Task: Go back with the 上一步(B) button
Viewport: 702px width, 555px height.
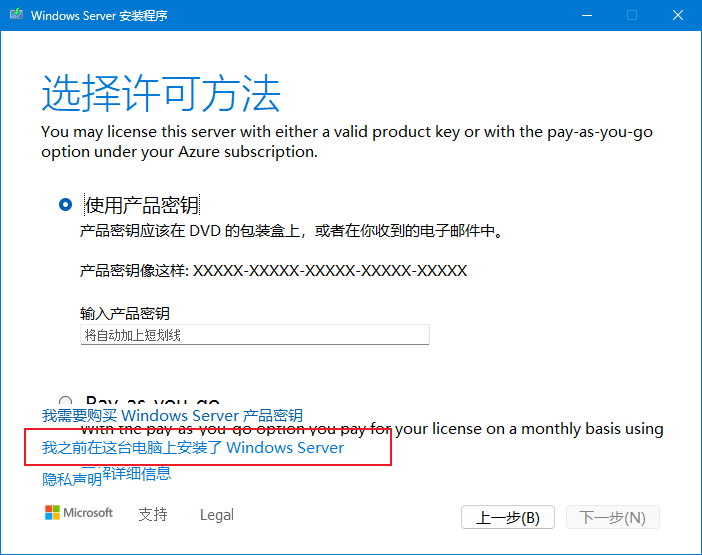Action: 508,517
